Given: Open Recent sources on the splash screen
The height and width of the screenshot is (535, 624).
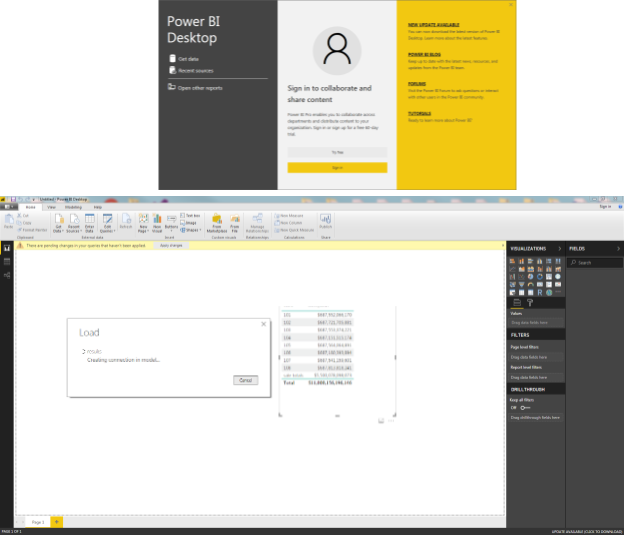Looking at the screenshot, I should pos(191,70).
